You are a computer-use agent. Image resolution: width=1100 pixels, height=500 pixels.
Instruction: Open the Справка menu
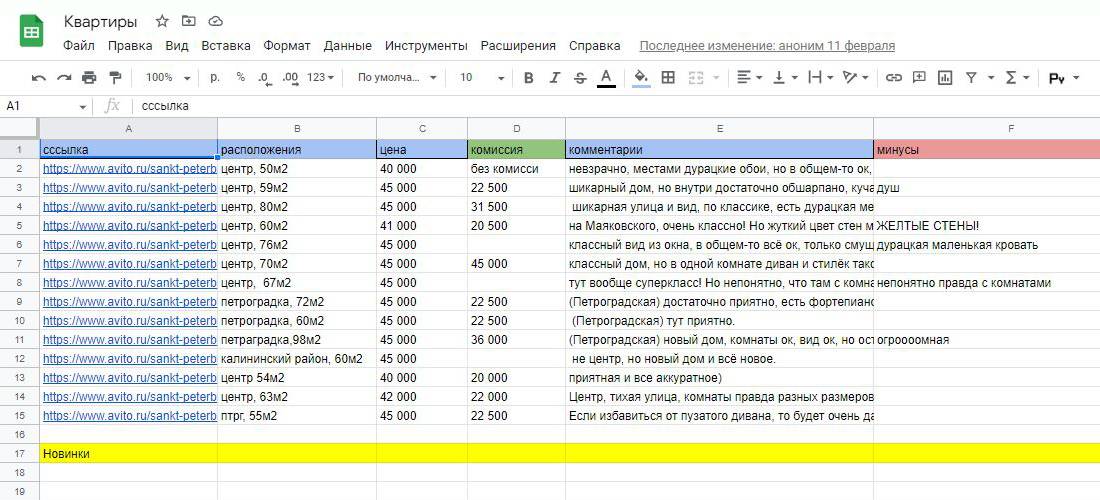click(594, 46)
